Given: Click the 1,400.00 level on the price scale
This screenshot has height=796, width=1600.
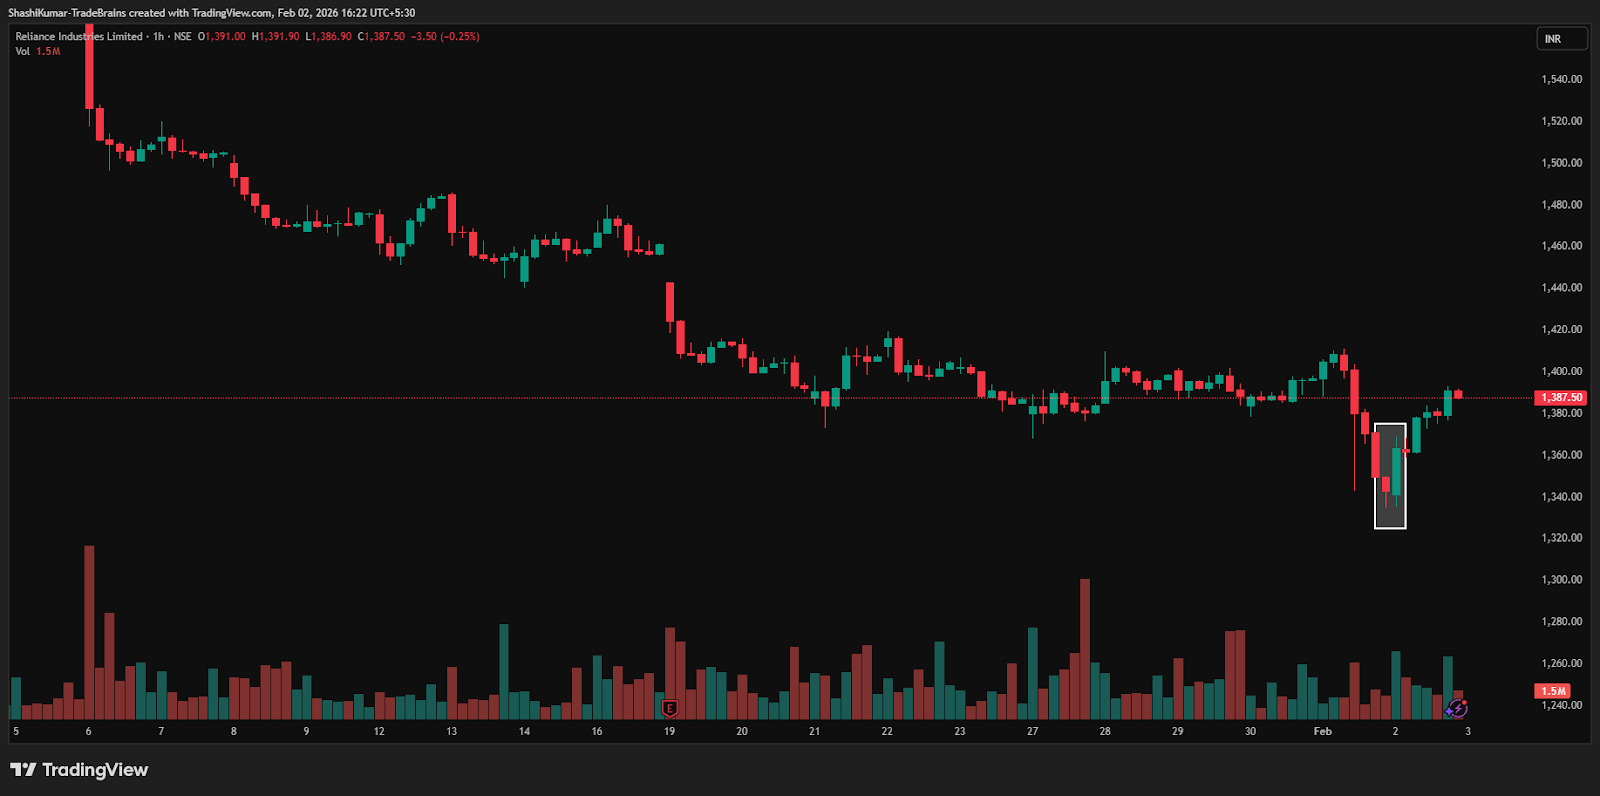Looking at the screenshot, I should (x=1561, y=371).
